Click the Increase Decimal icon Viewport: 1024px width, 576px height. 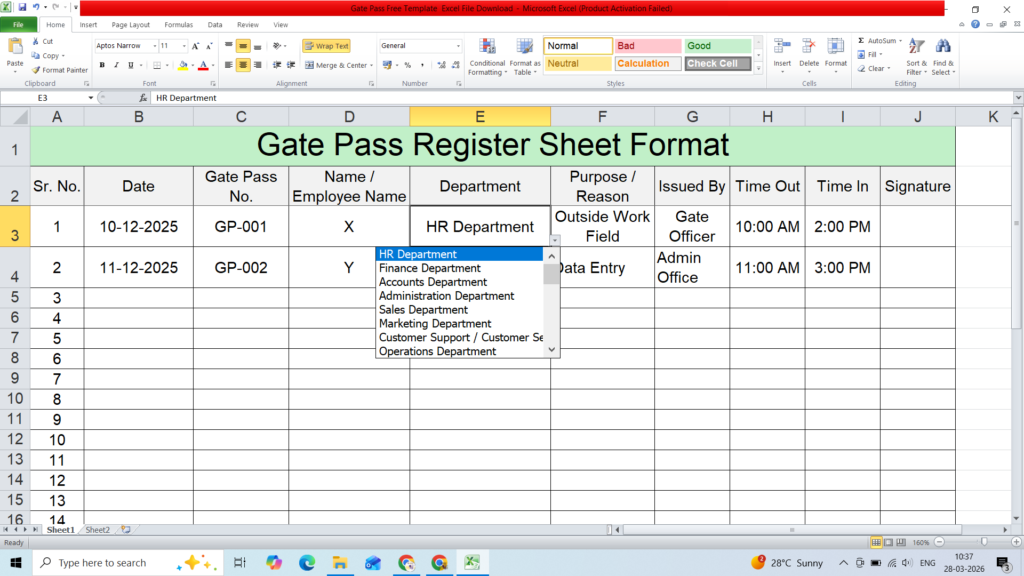coord(441,65)
